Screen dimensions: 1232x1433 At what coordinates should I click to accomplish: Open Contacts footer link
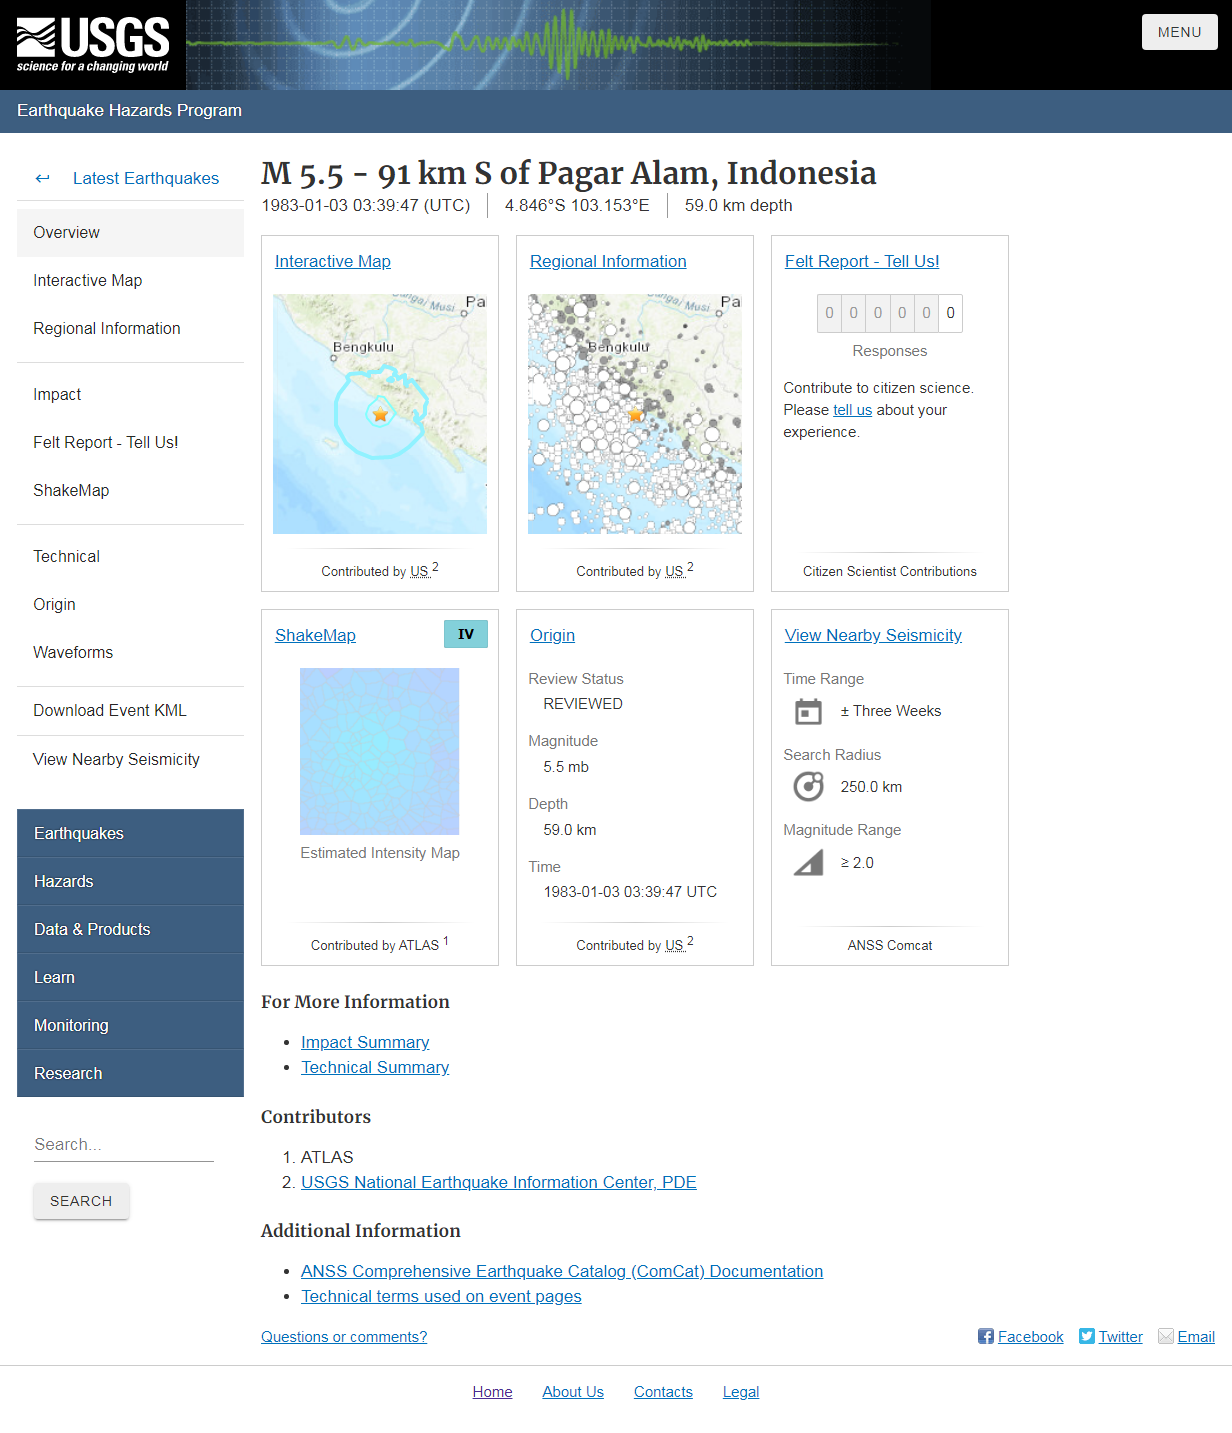click(x=663, y=1392)
